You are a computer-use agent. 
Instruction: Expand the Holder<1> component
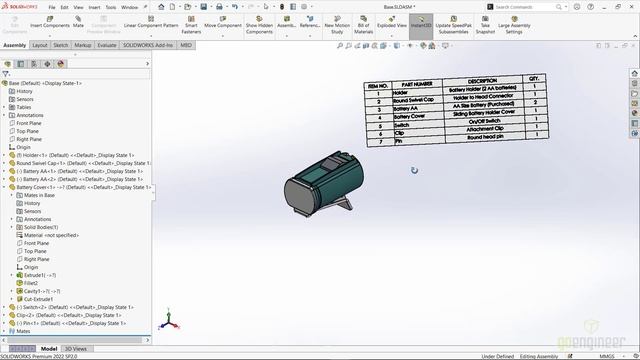click(x=4, y=156)
